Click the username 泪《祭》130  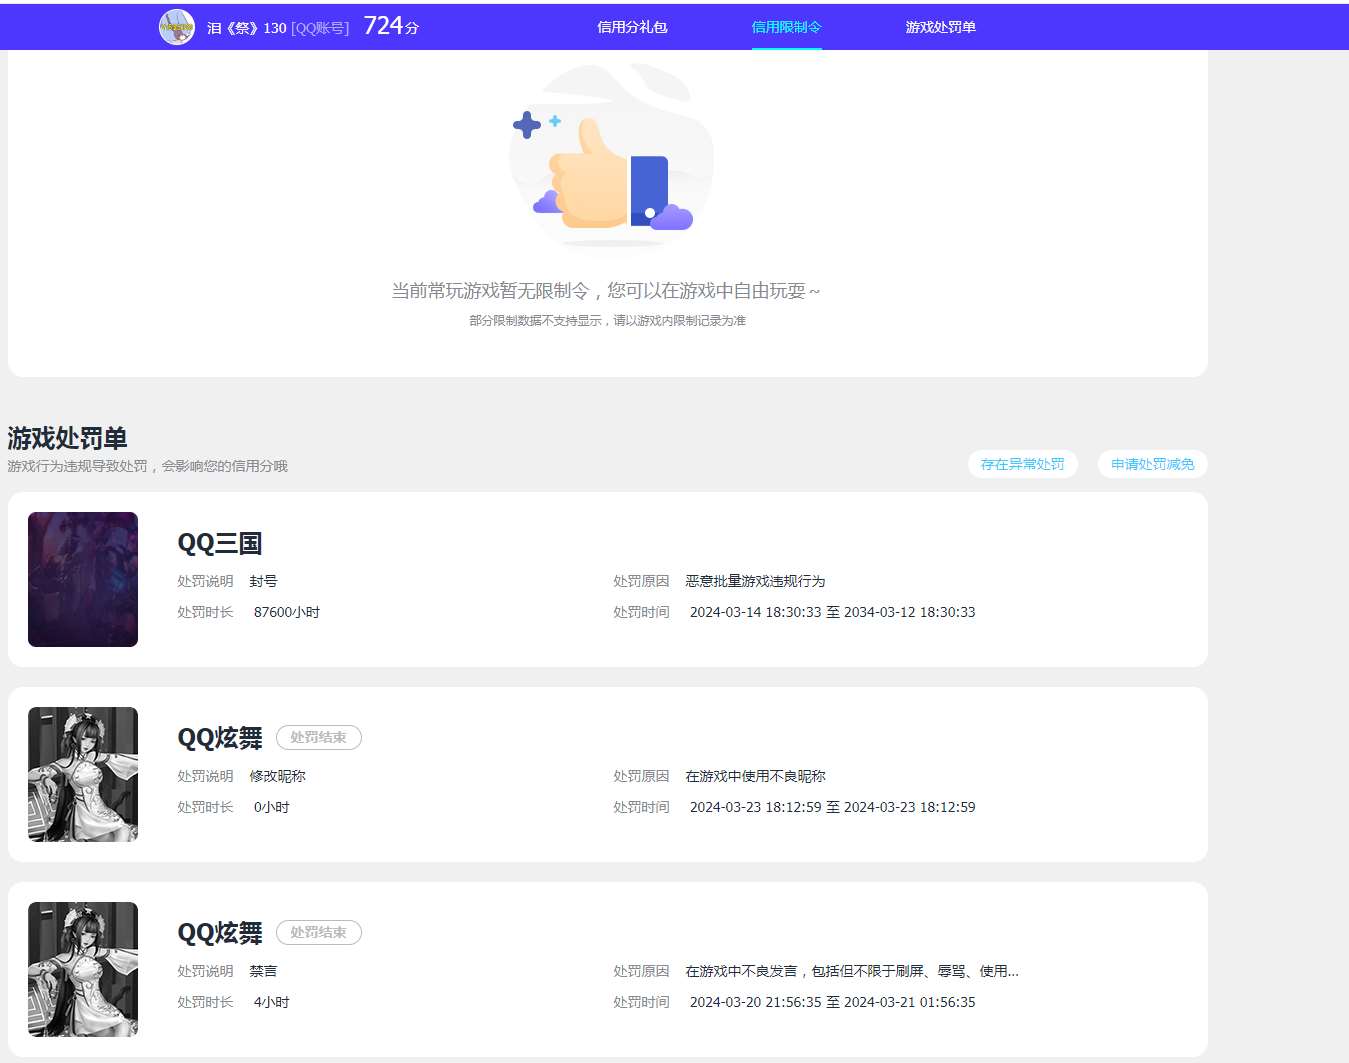tap(246, 28)
